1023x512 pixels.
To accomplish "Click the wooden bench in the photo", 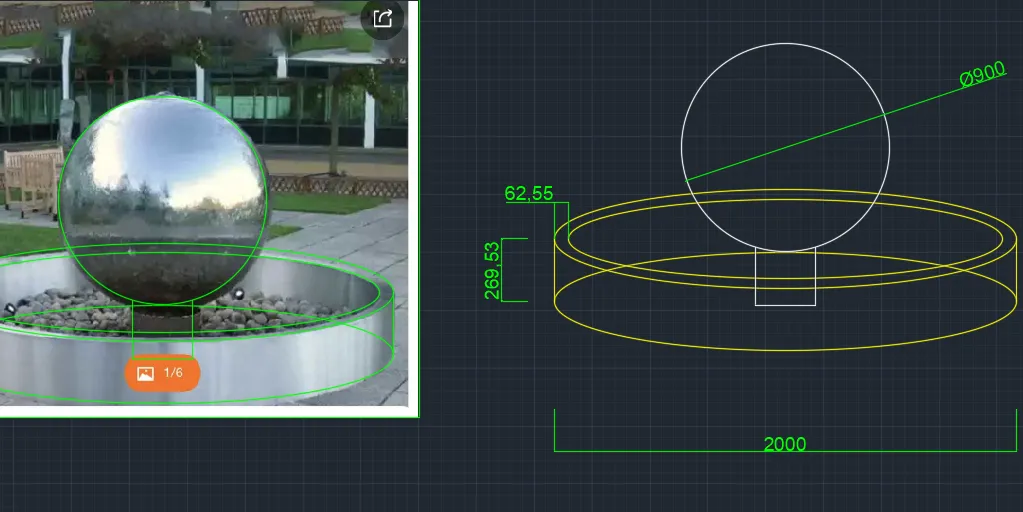I will click(x=32, y=178).
